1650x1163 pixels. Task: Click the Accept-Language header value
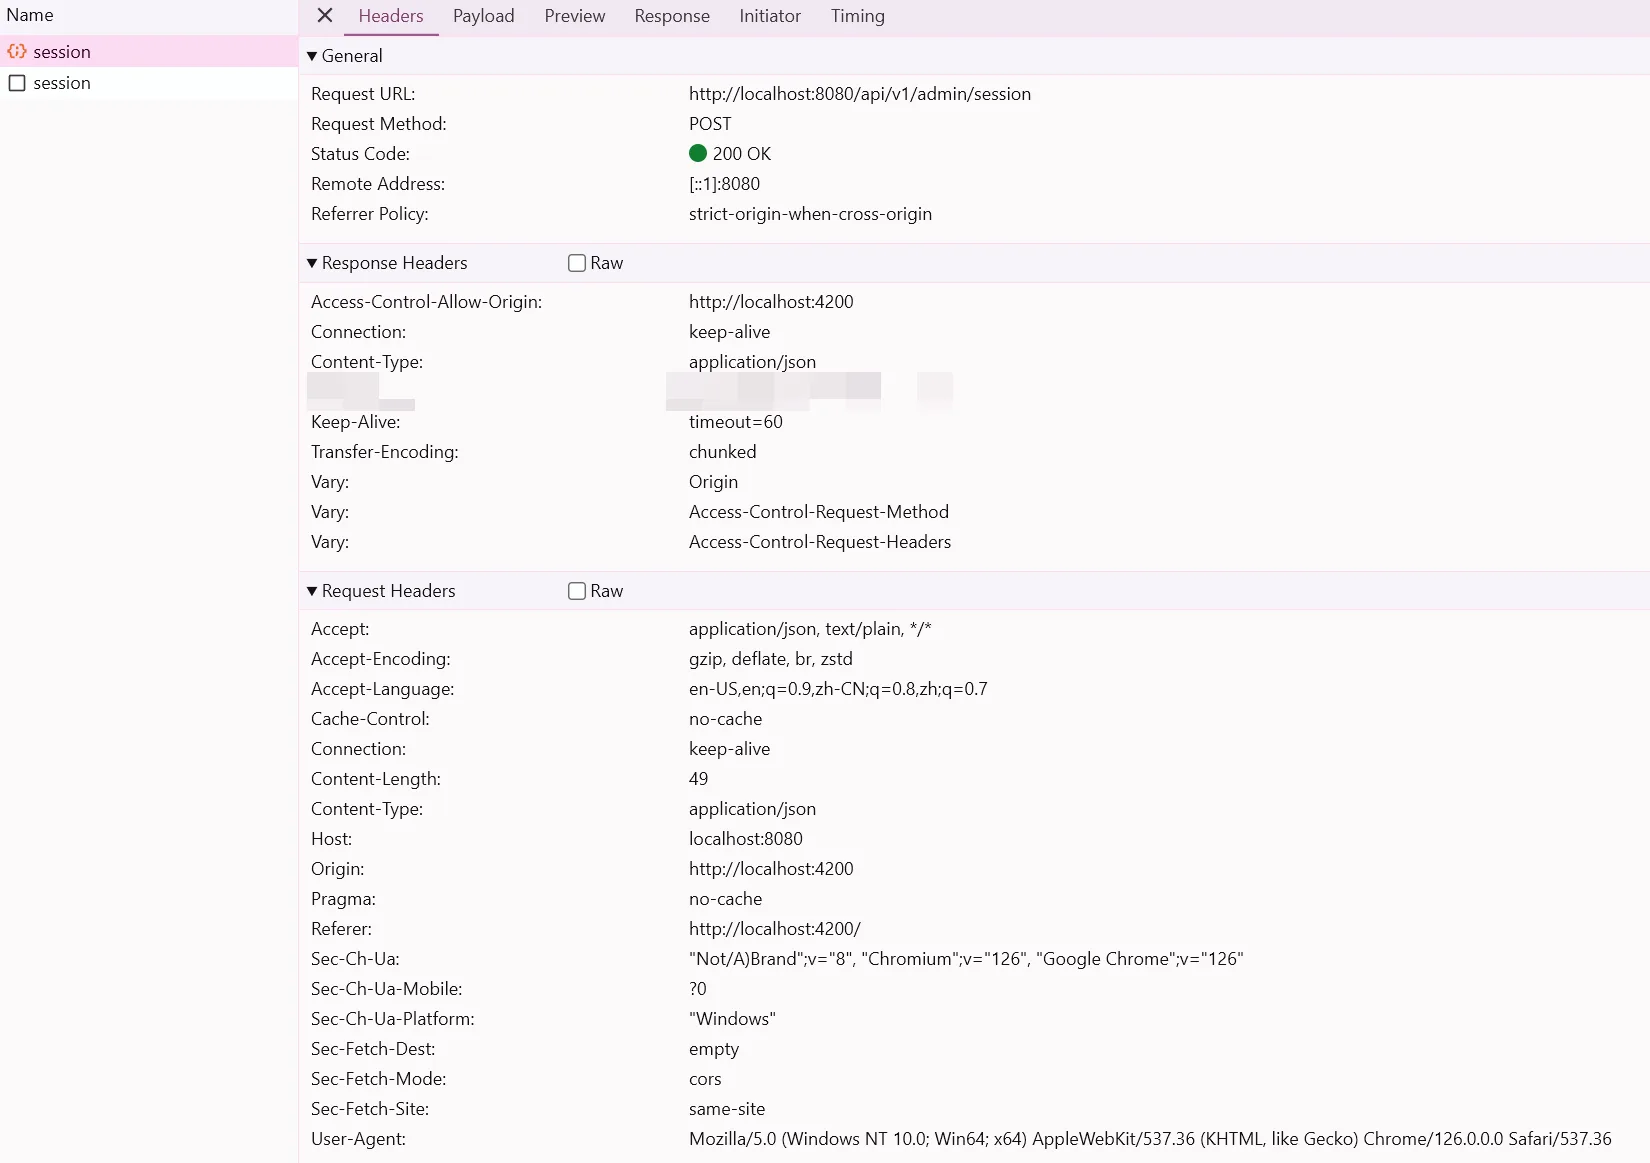tap(838, 689)
